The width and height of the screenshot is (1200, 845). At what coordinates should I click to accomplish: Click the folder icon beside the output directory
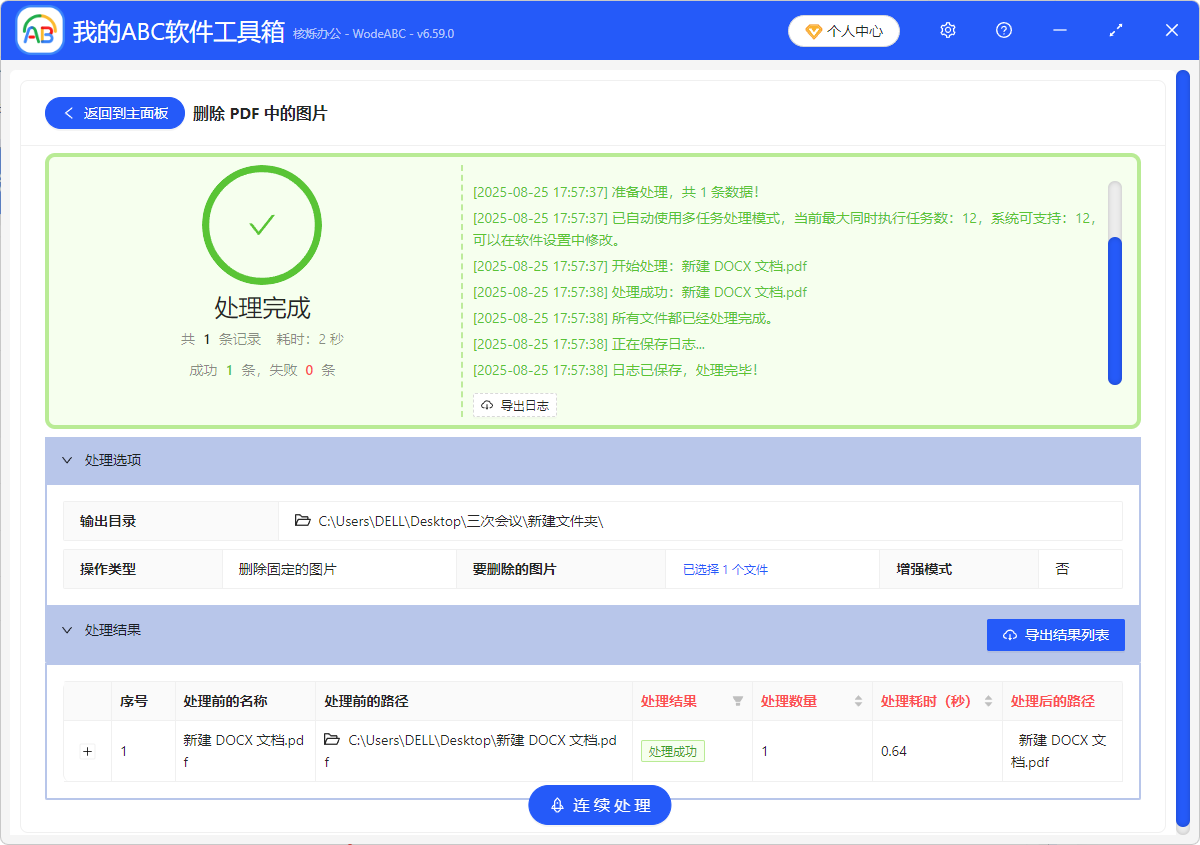click(x=302, y=520)
